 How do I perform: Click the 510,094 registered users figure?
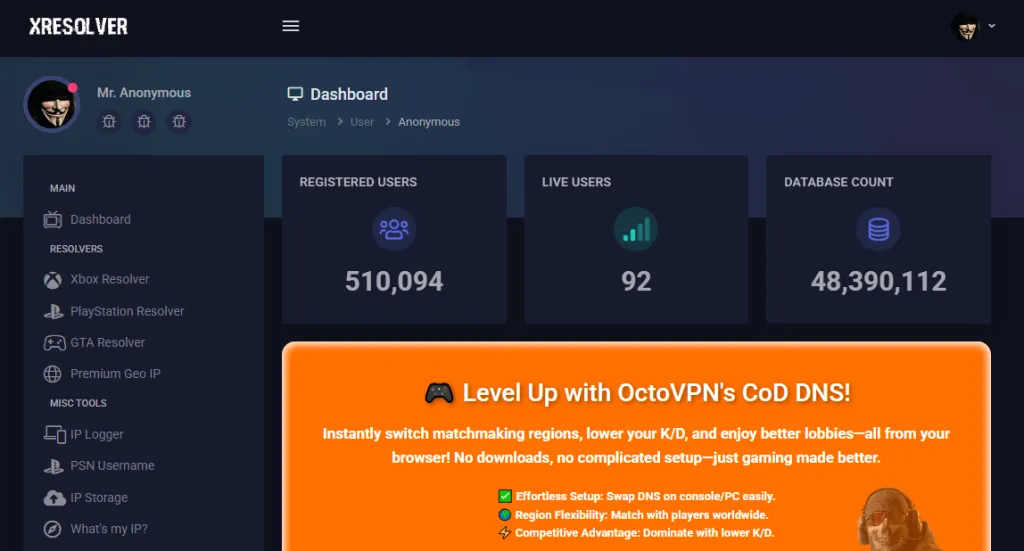click(394, 281)
